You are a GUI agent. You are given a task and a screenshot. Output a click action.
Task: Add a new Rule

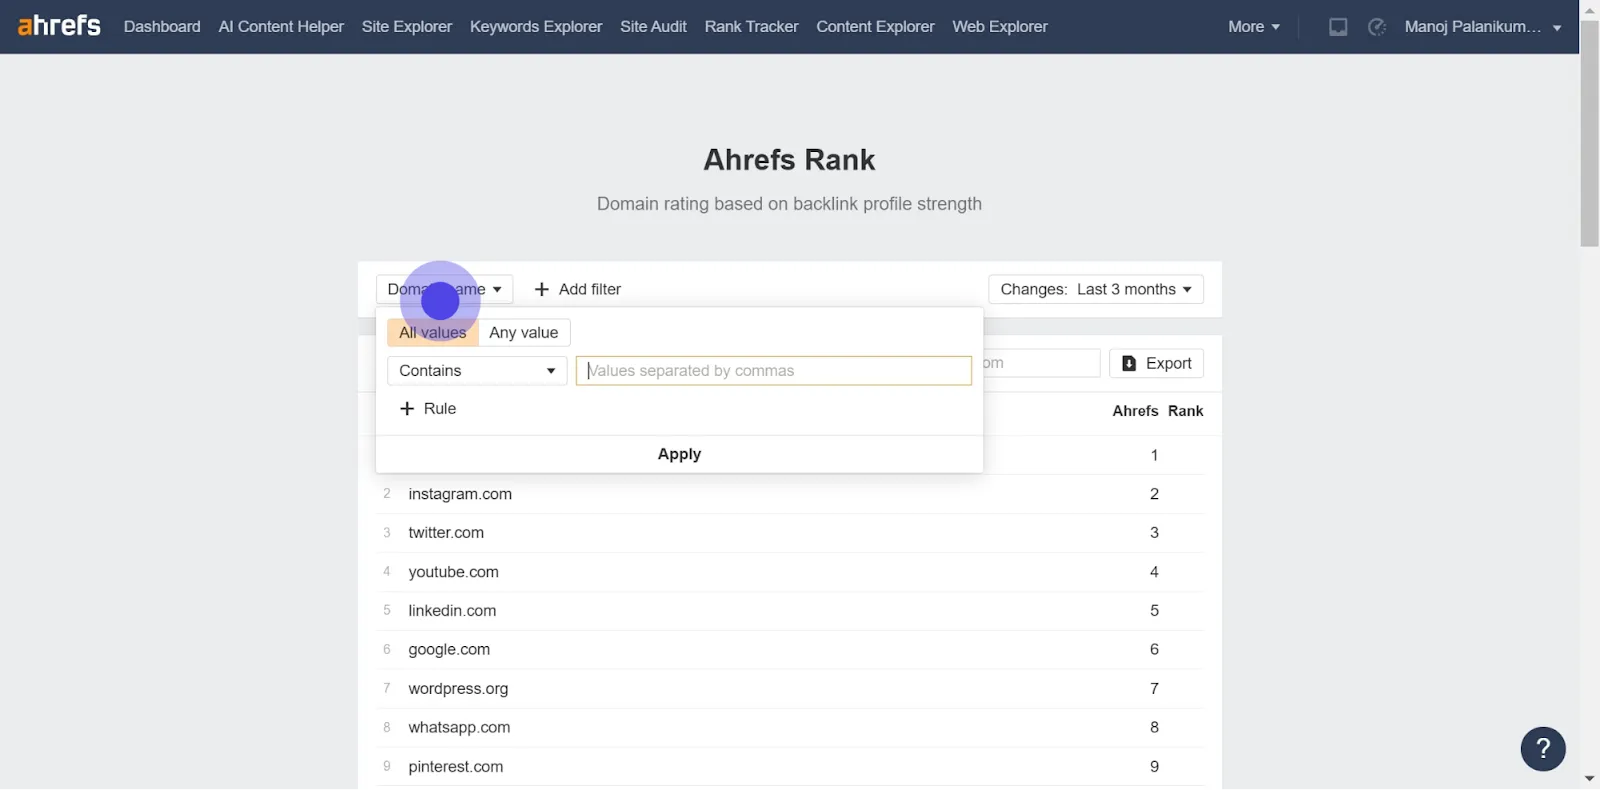(x=428, y=409)
